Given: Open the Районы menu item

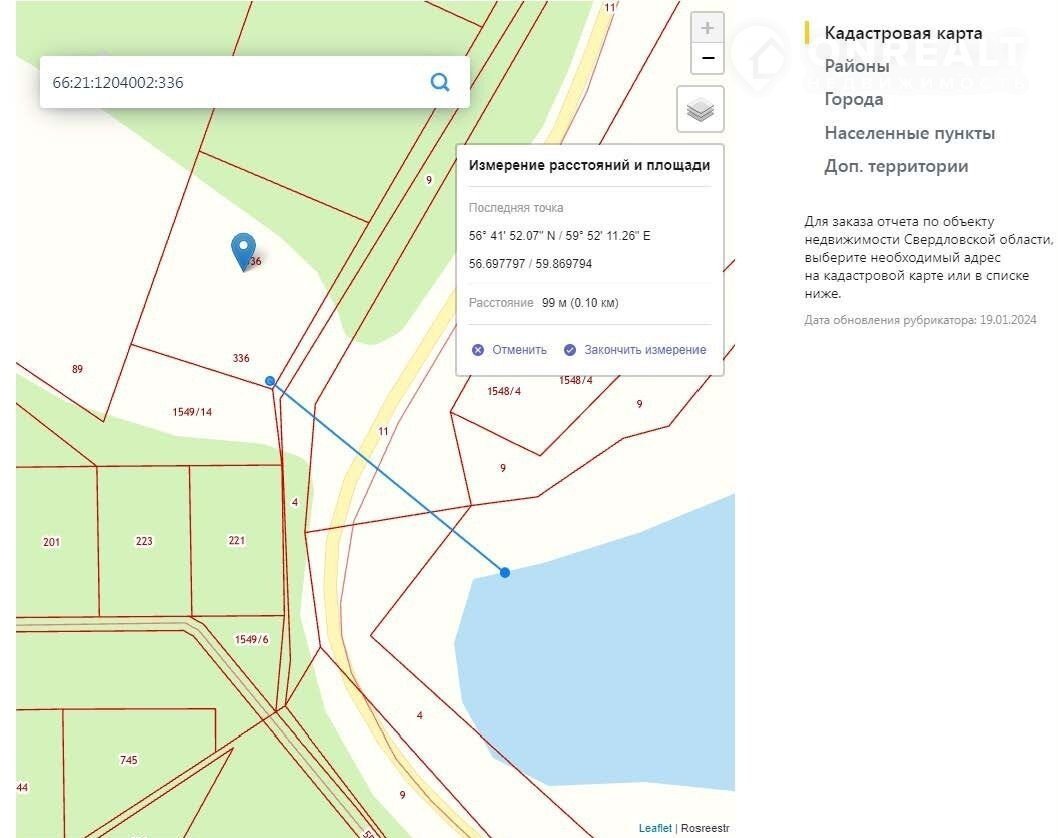Looking at the screenshot, I should tap(856, 66).
